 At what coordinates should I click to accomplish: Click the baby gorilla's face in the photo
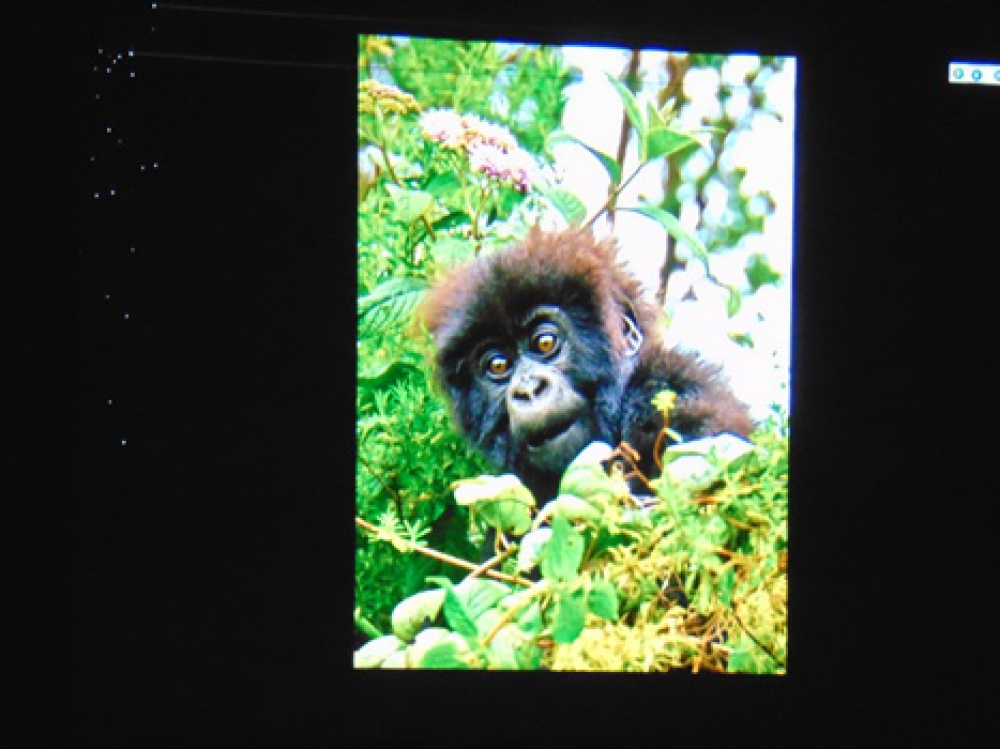[x=530, y=385]
